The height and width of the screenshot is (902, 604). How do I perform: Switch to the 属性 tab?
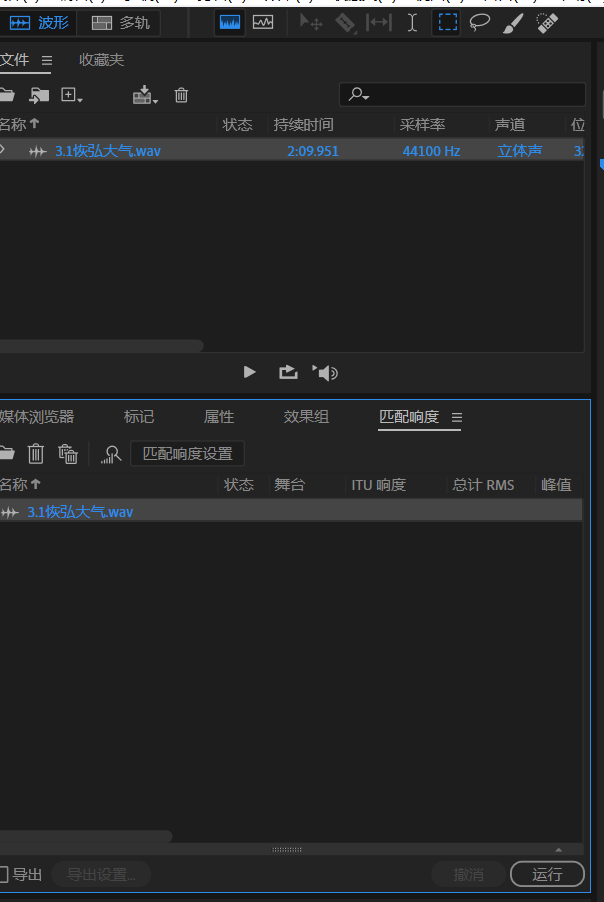219,416
